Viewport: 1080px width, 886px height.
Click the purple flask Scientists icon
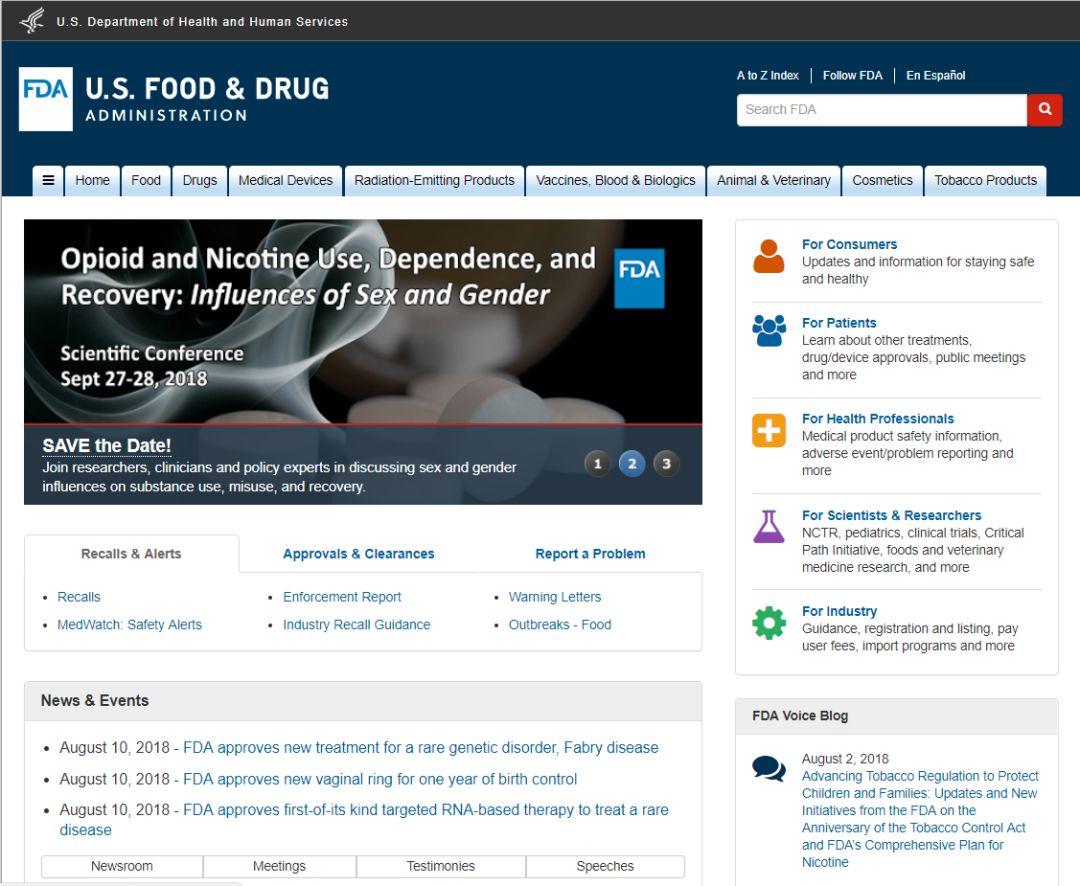pyautogui.click(x=769, y=526)
